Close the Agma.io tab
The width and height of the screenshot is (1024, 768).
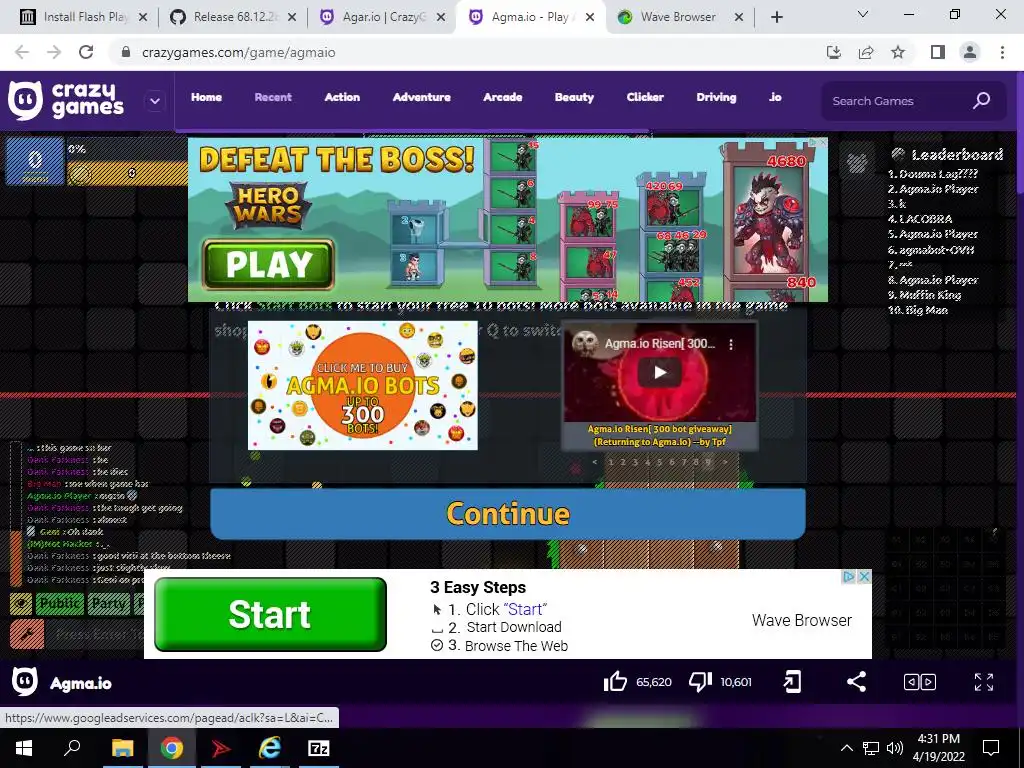click(x=590, y=17)
